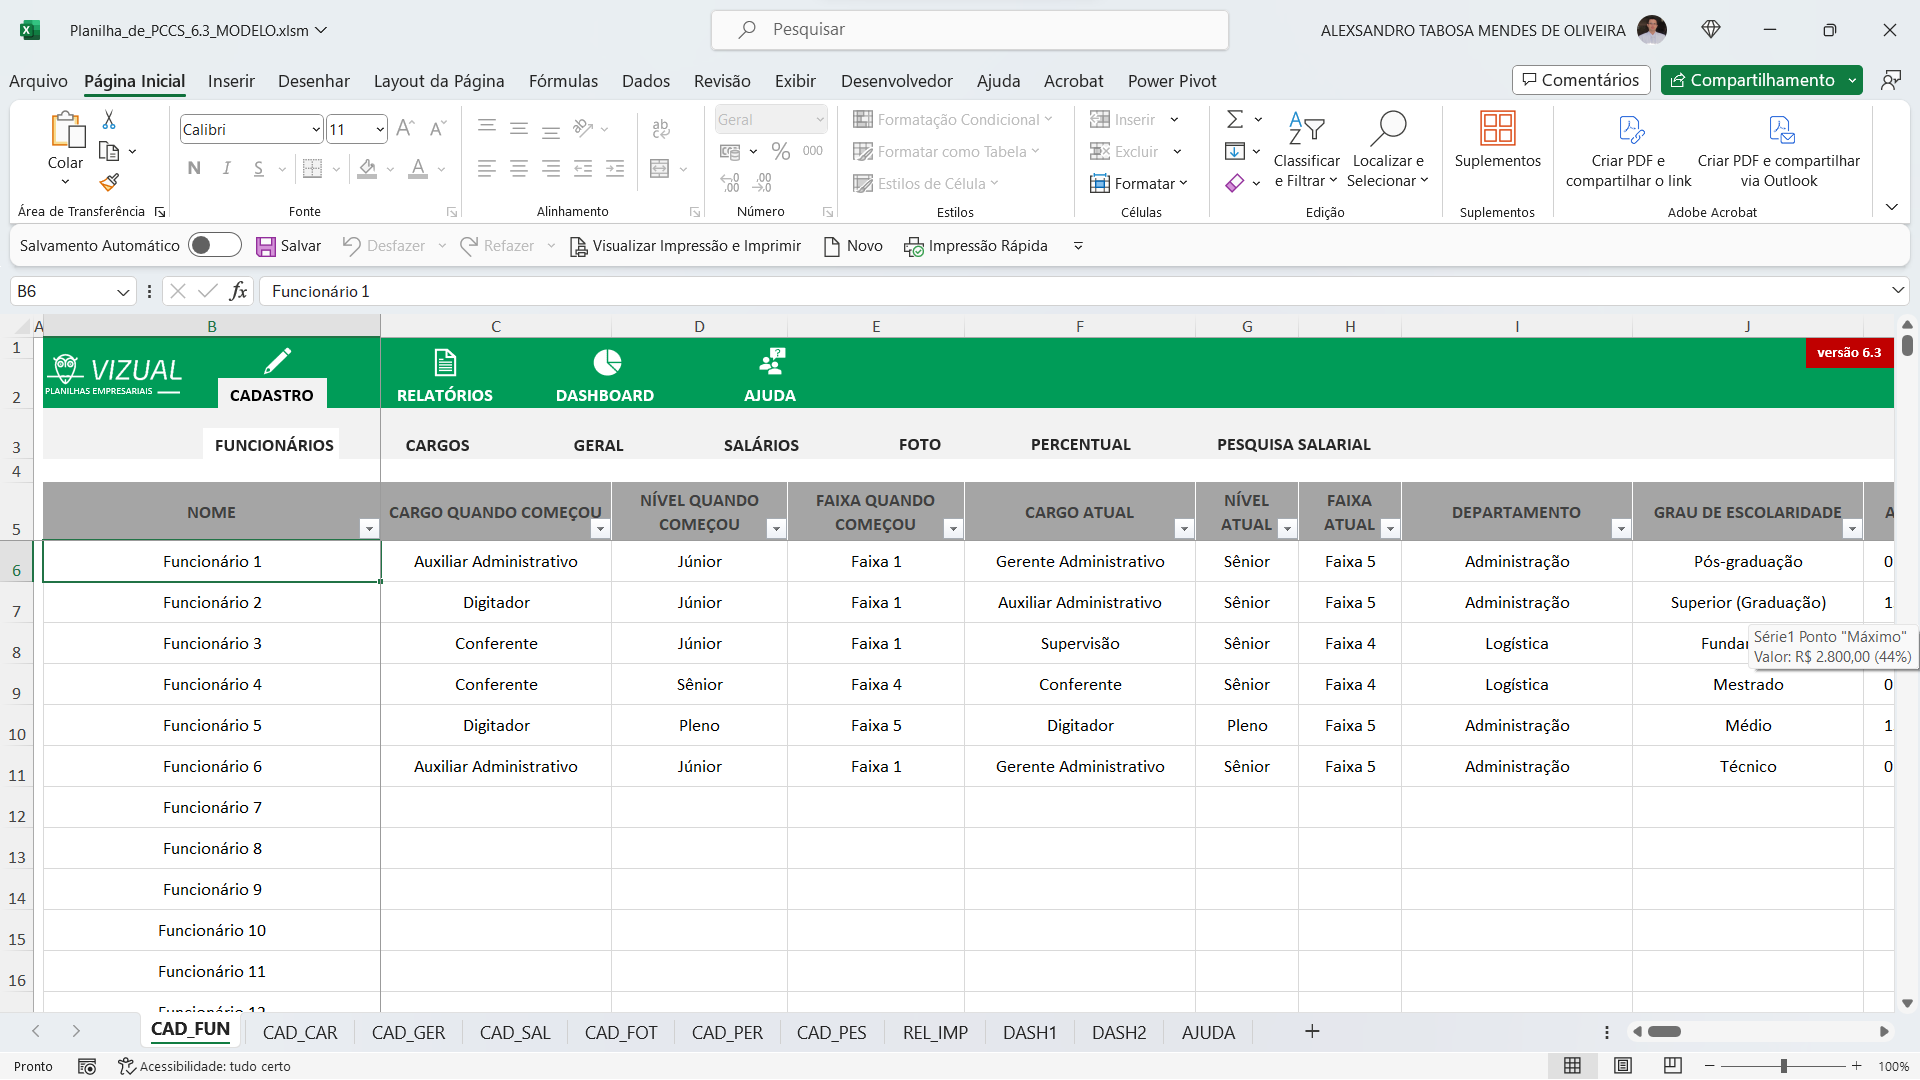Click the Format Painter brush icon
This screenshot has width=1920, height=1080.
(110, 182)
